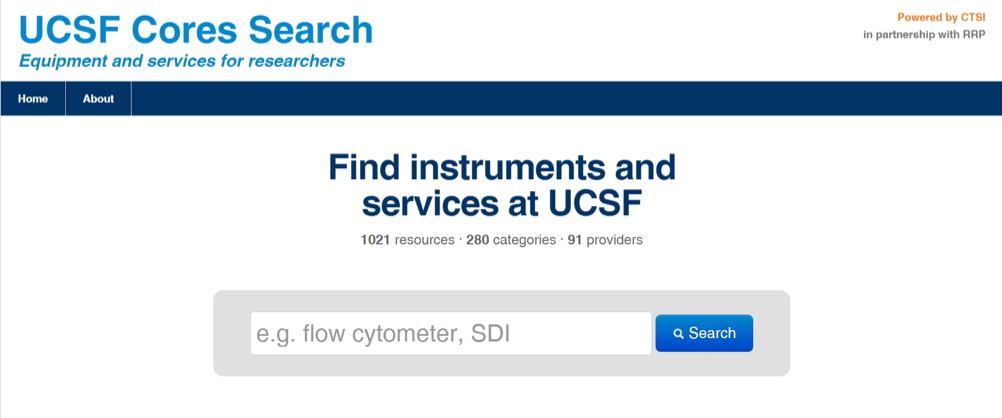1002x418 pixels.
Task: Click the heading line 'Find instruments and'
Action: click(502, 168)
